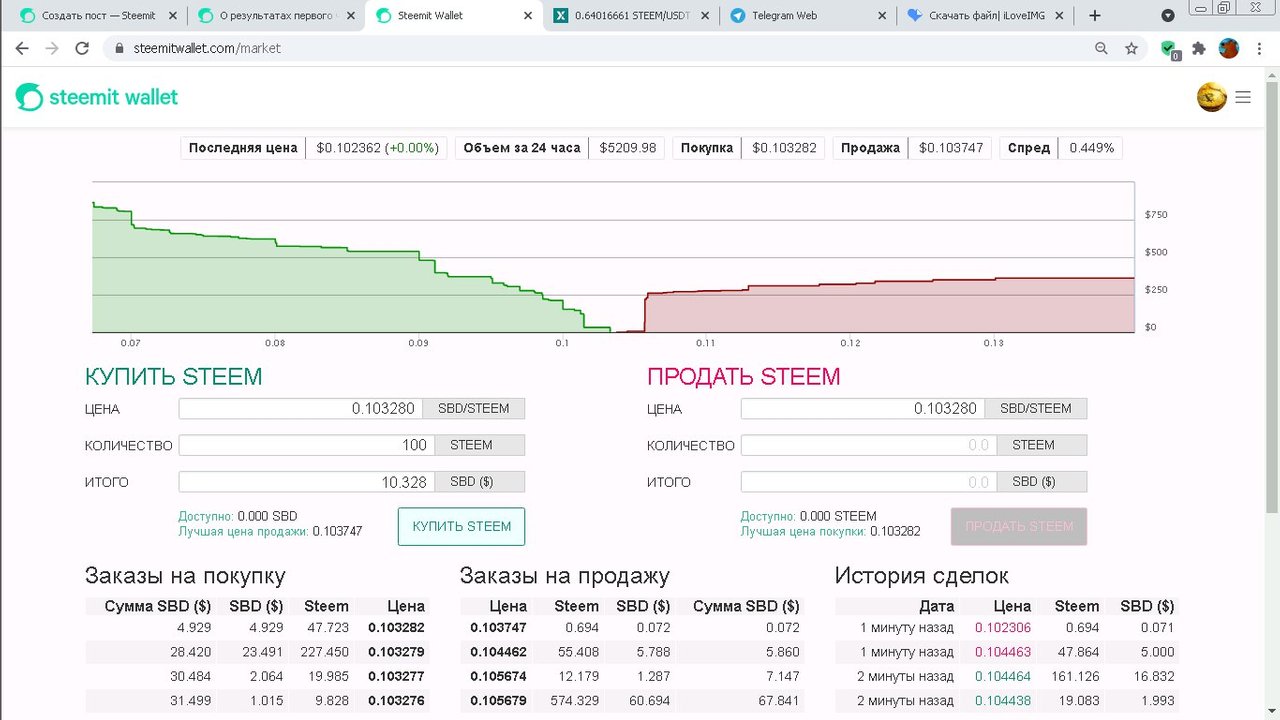Viewport: 1280px width, 720px height.
Task: Select buy order with price 0.103282
Action: 257,628
